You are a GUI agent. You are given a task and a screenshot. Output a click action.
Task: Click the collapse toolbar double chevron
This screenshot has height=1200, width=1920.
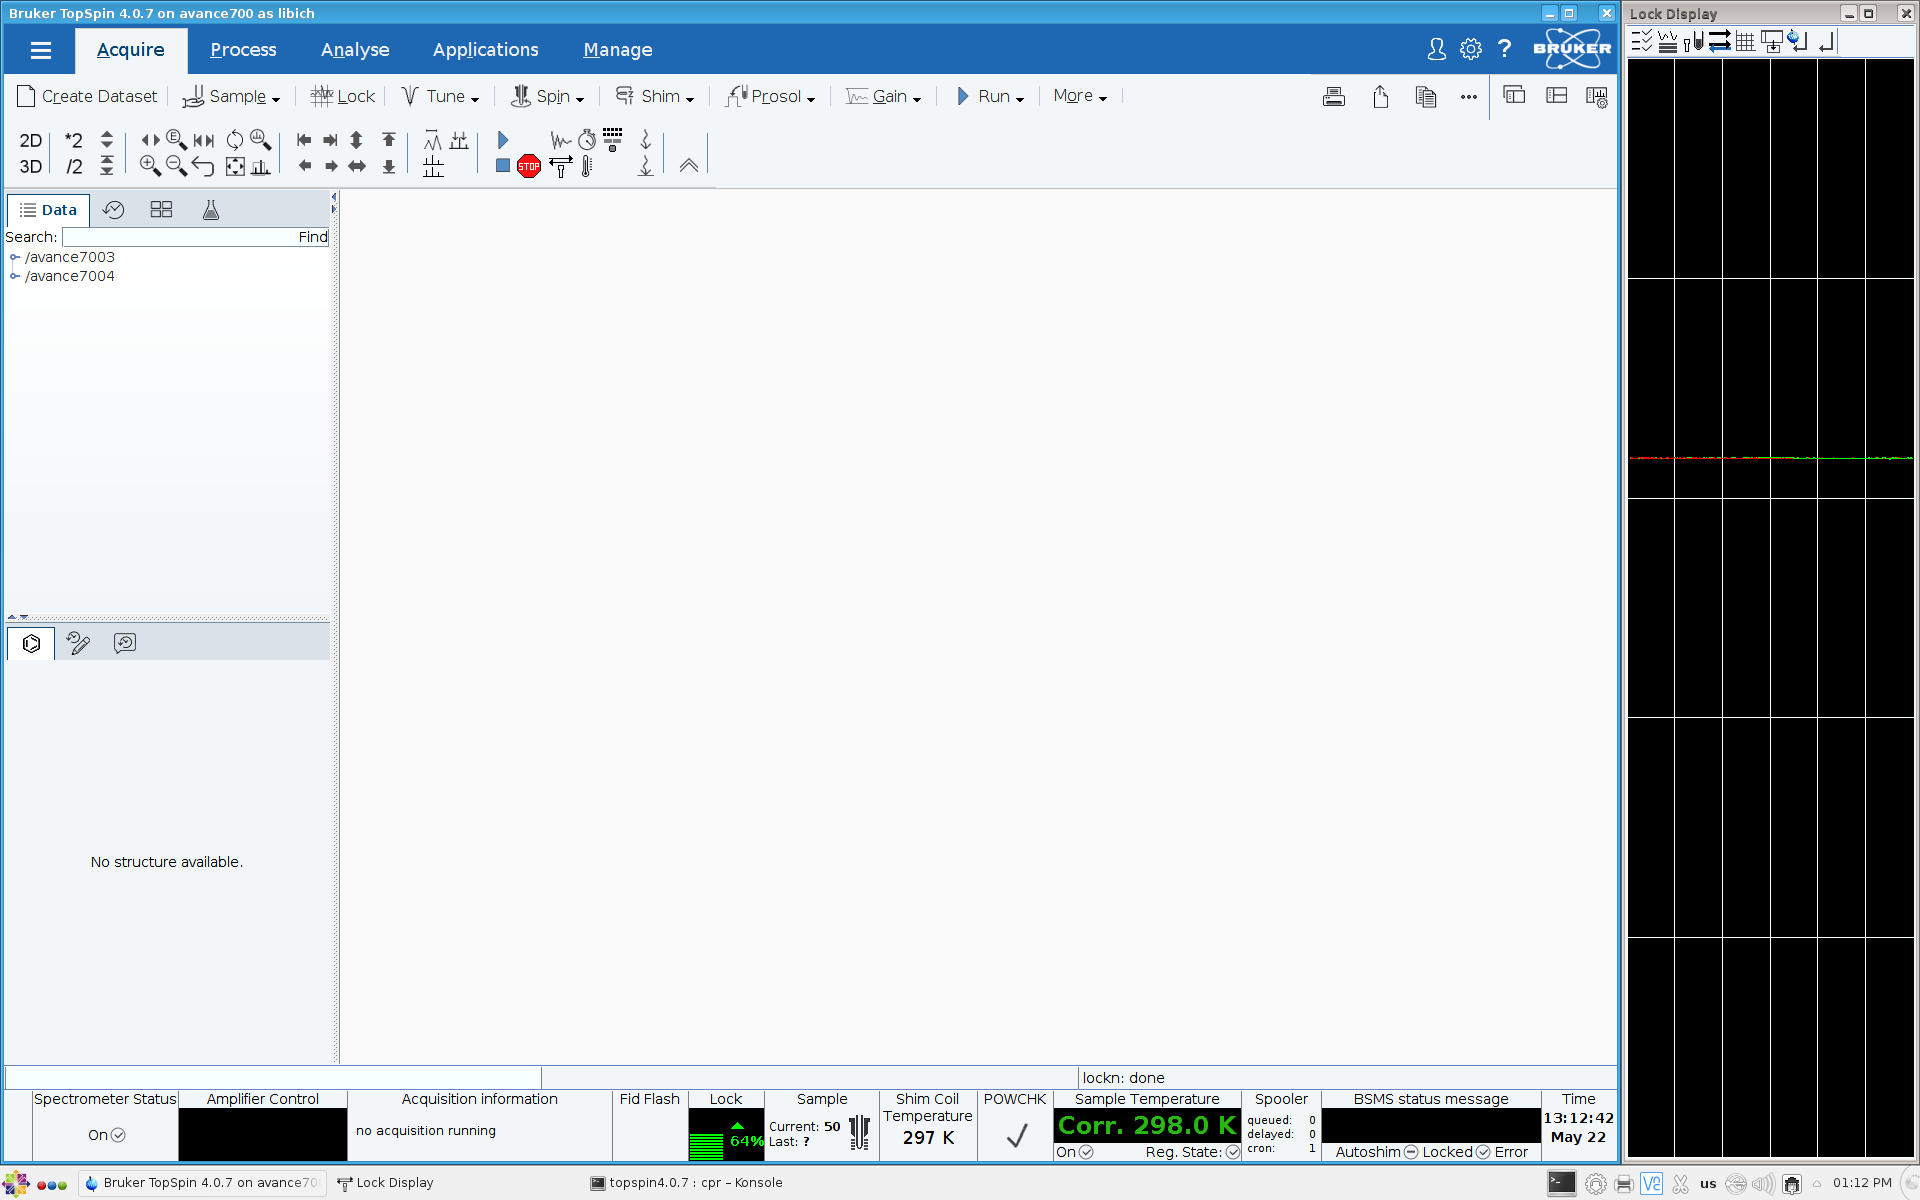click(689, 166)
